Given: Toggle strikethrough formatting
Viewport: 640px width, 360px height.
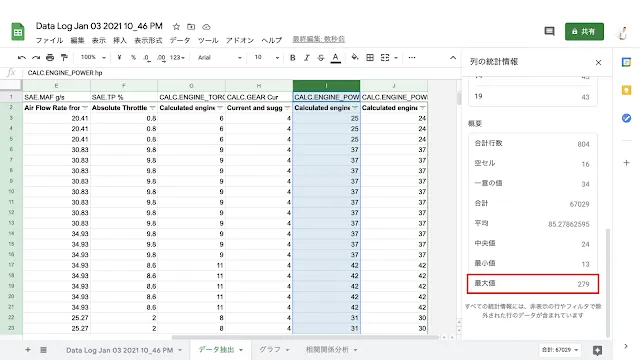Looking at the screenshot, I should point(321,58).
